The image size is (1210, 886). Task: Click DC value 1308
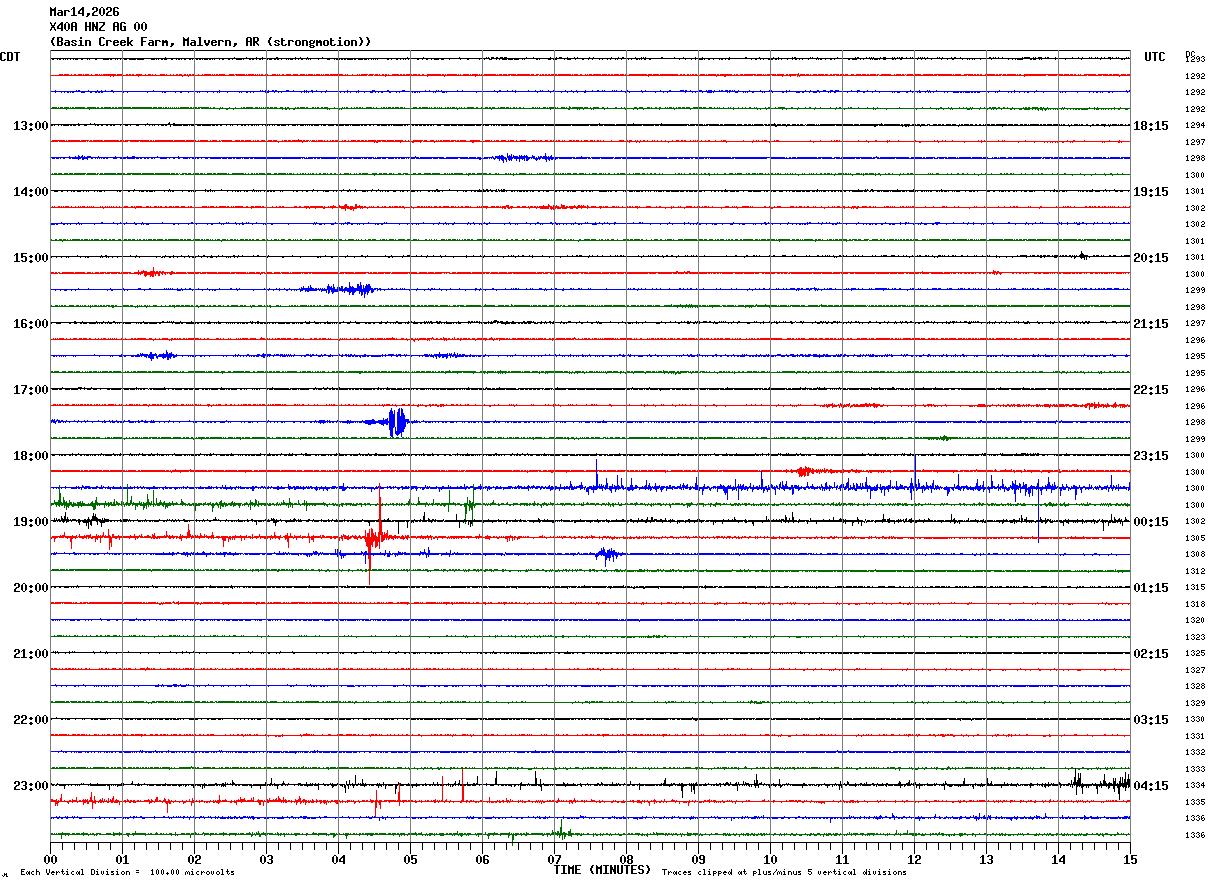click(x=1195, y=555)
